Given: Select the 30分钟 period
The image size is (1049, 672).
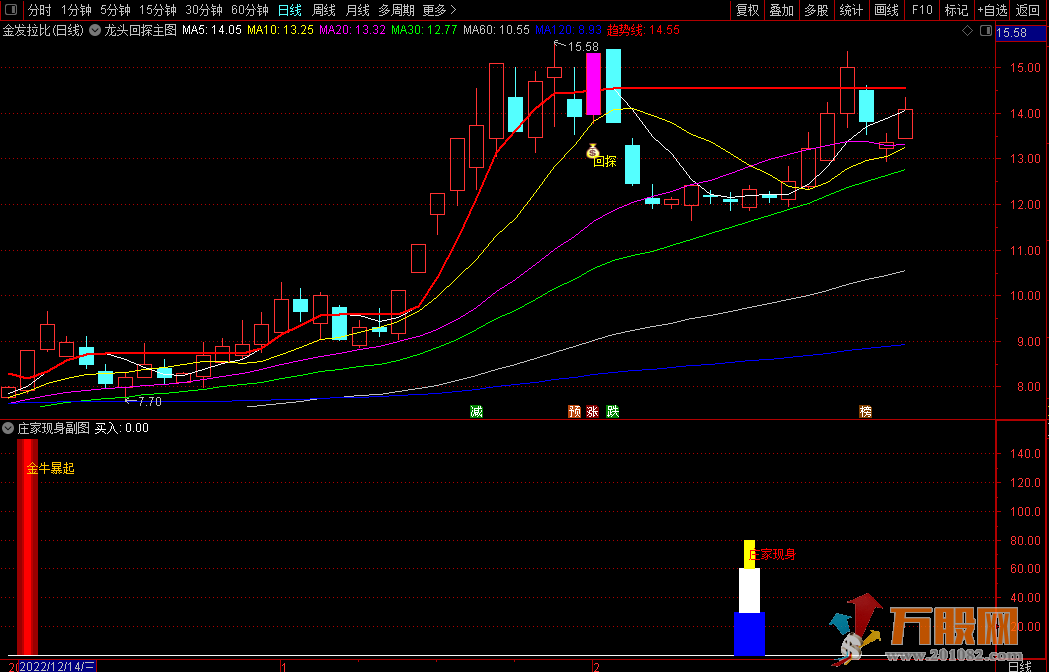Looking at the screenshot, I should coord(203,10).
